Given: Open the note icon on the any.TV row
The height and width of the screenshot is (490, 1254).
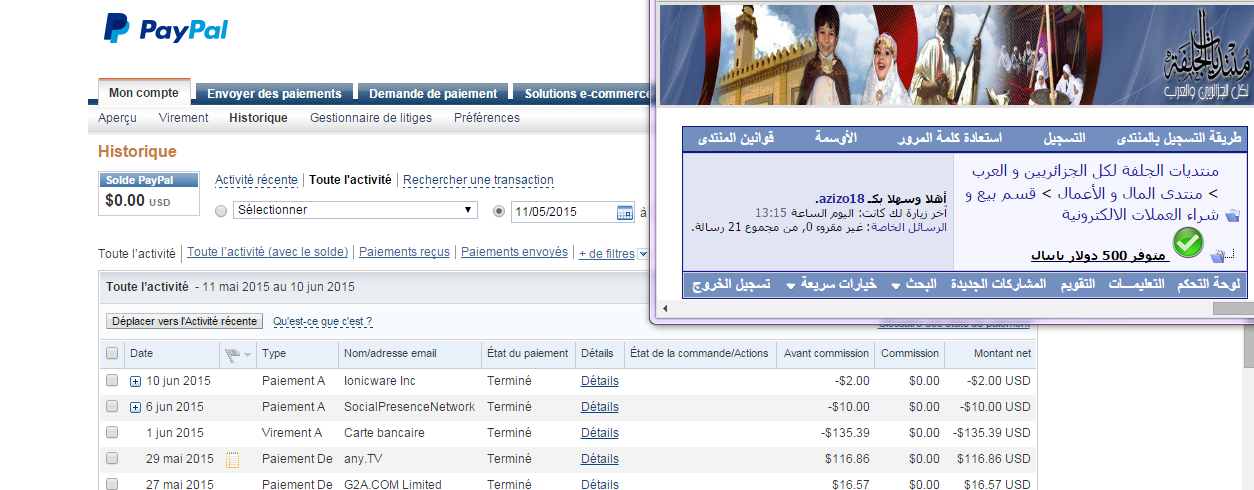Looking at the screenshot, I should pos(233,460).
